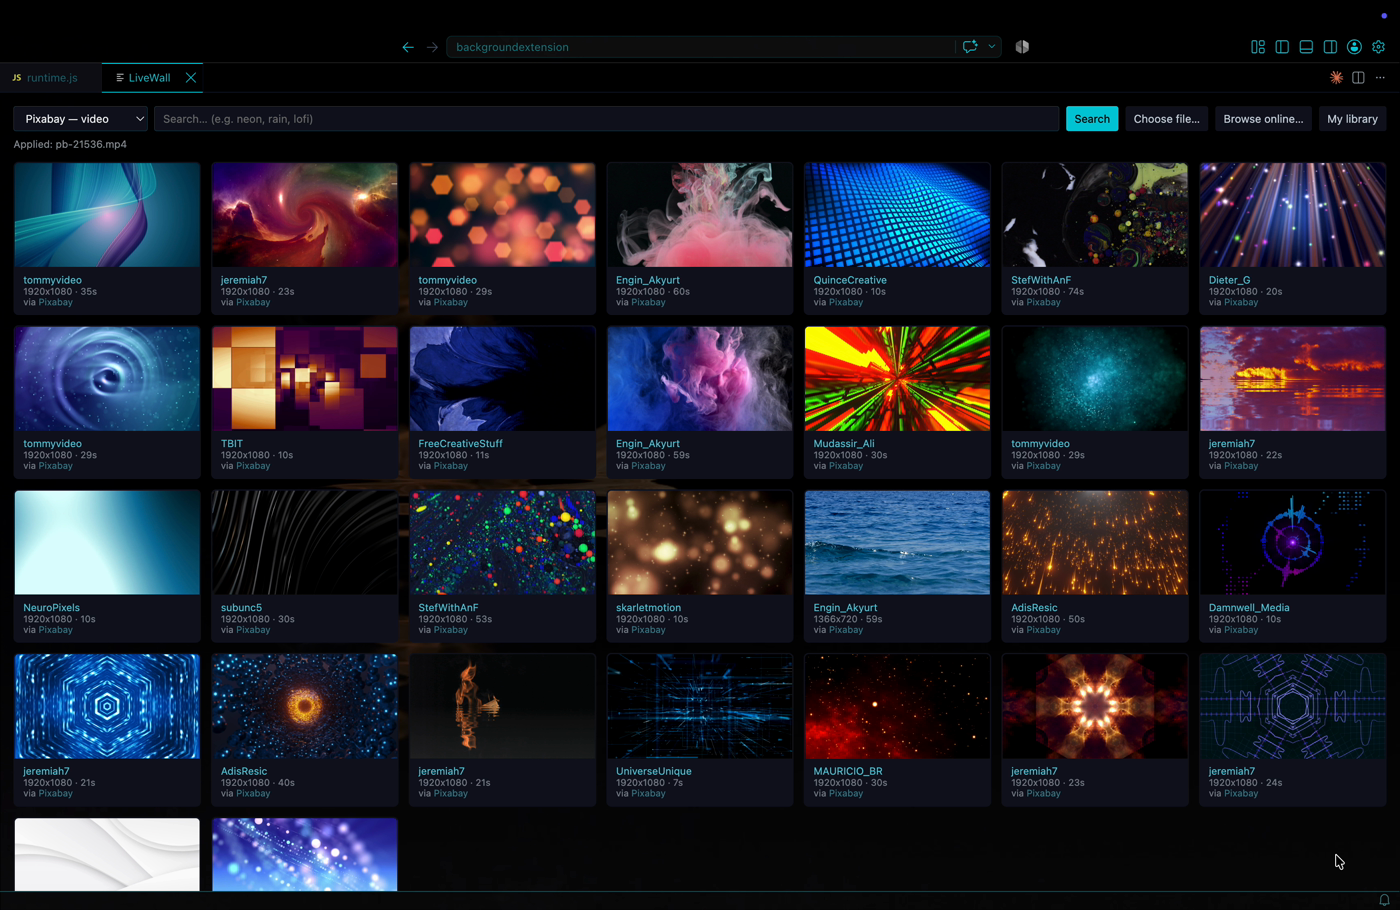Select NeuroPixels cyan gradient thumbnail

coord(107,543)
